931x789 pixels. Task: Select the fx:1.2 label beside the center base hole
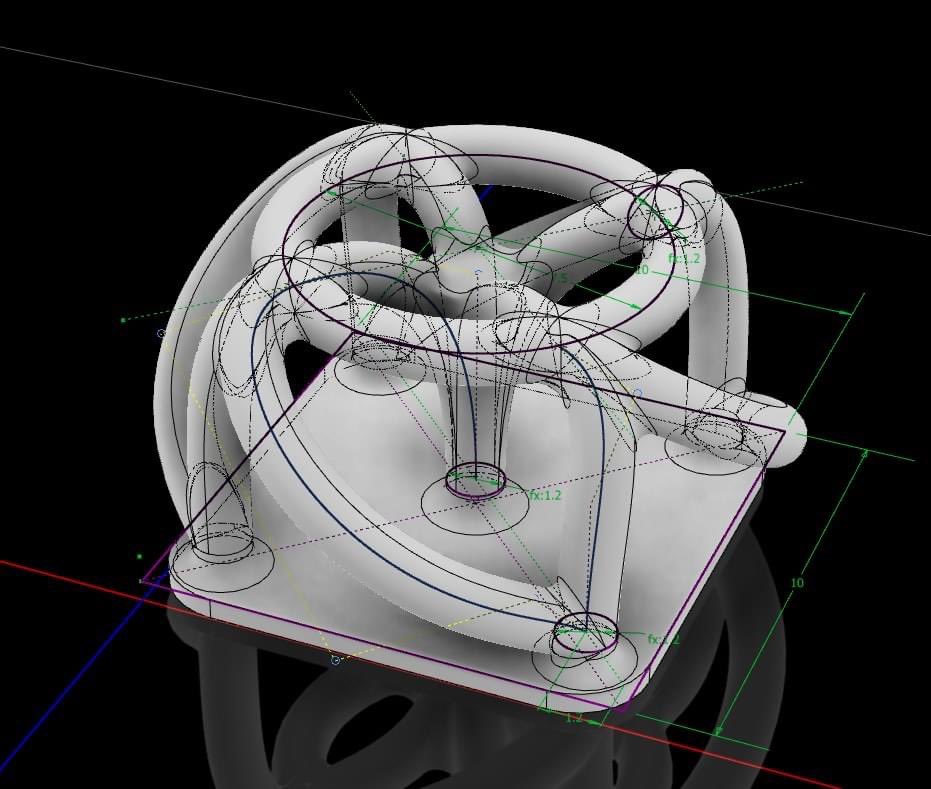[x=545, y=495]
